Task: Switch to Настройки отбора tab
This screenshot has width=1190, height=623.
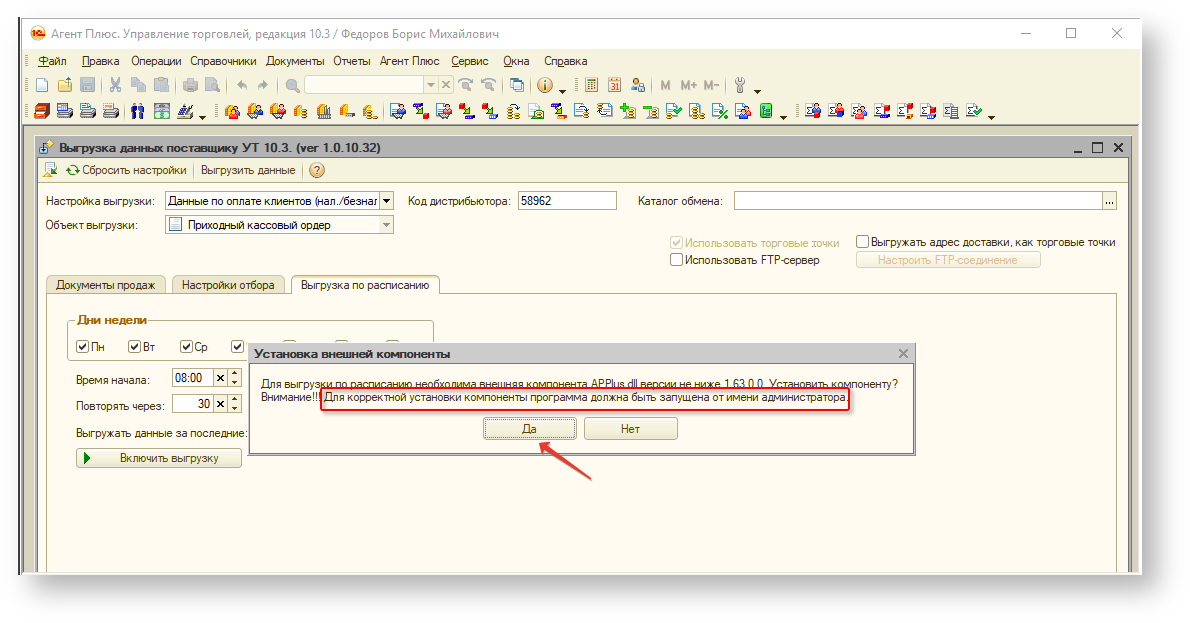Action: 228,285
